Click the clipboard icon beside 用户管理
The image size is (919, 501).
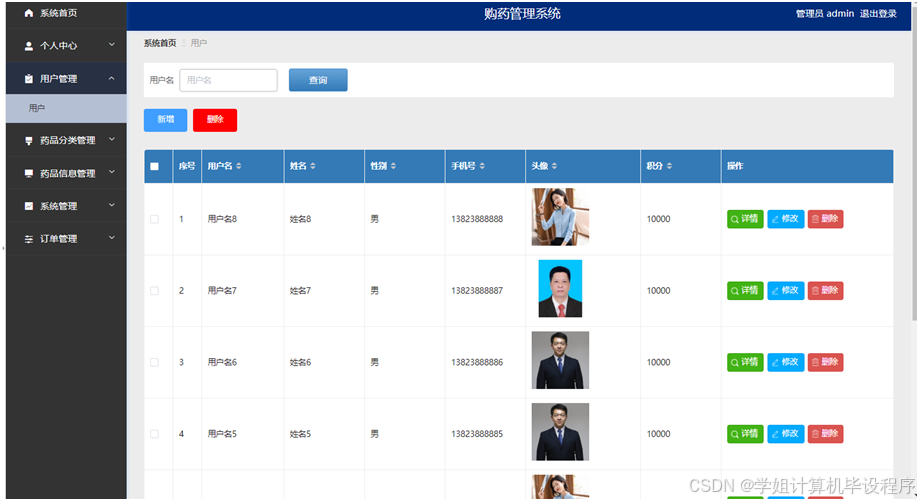28,79
